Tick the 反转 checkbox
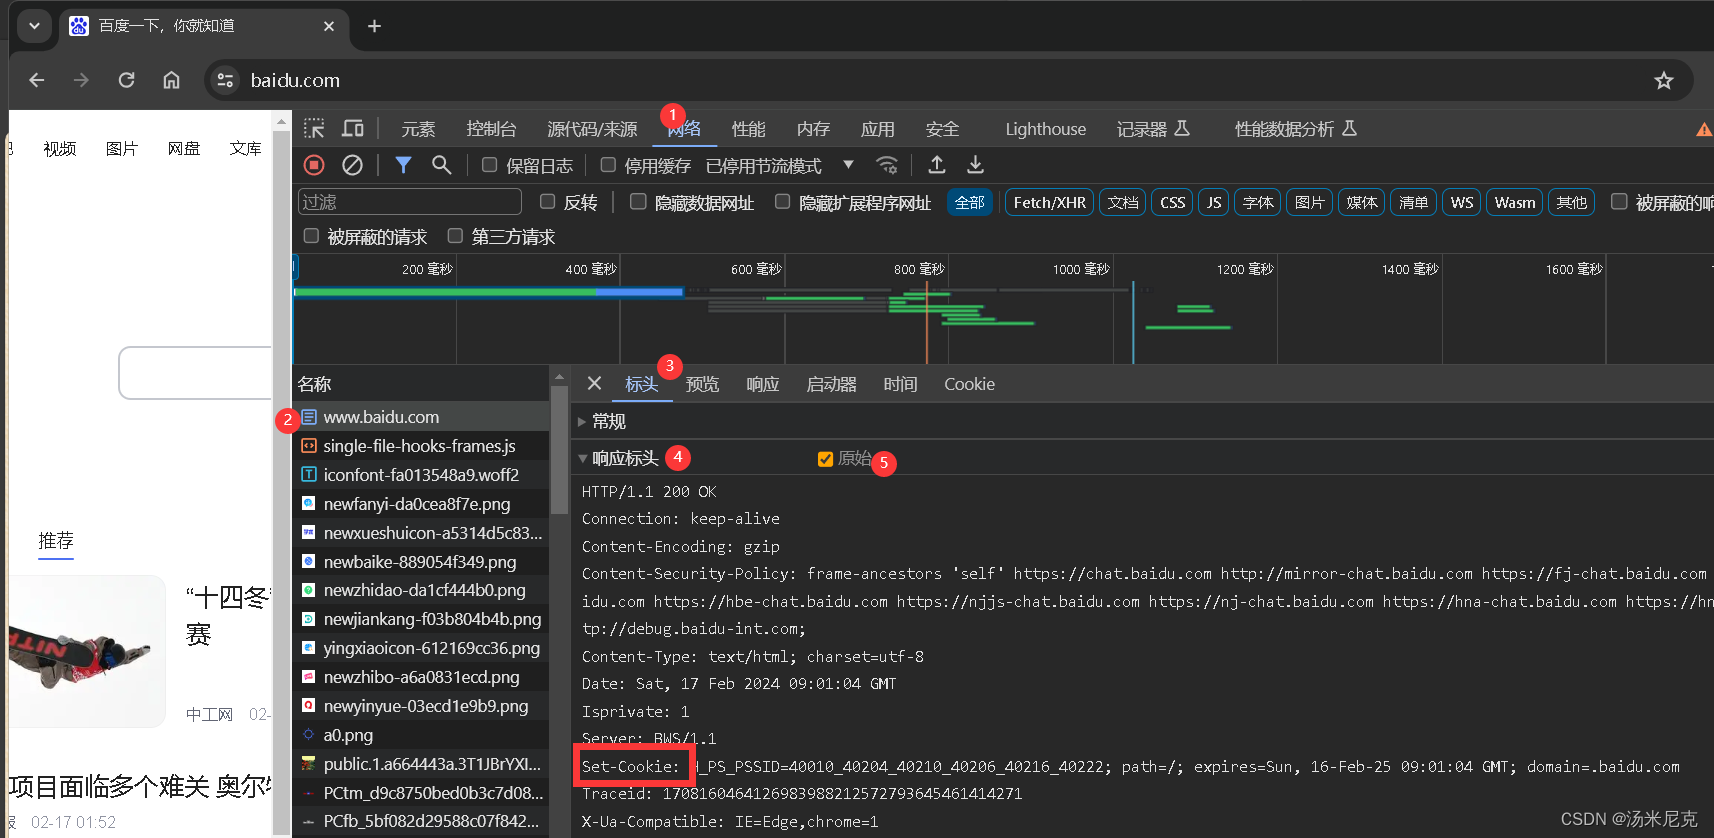1714x838 pixels. tap(547, 202)
